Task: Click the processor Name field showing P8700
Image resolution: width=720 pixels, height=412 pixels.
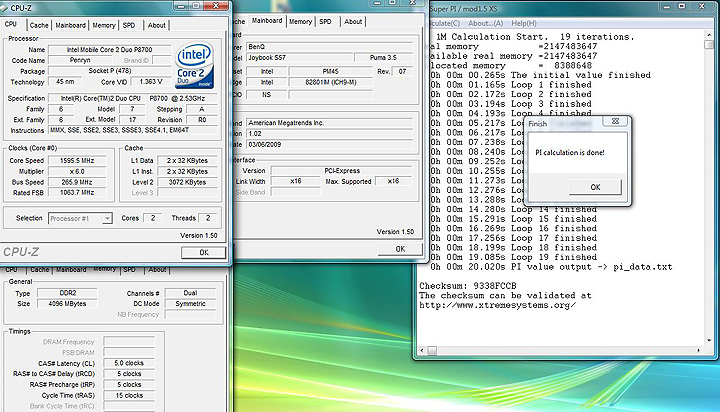Action: pyautogui.click(x=110, y=49)
